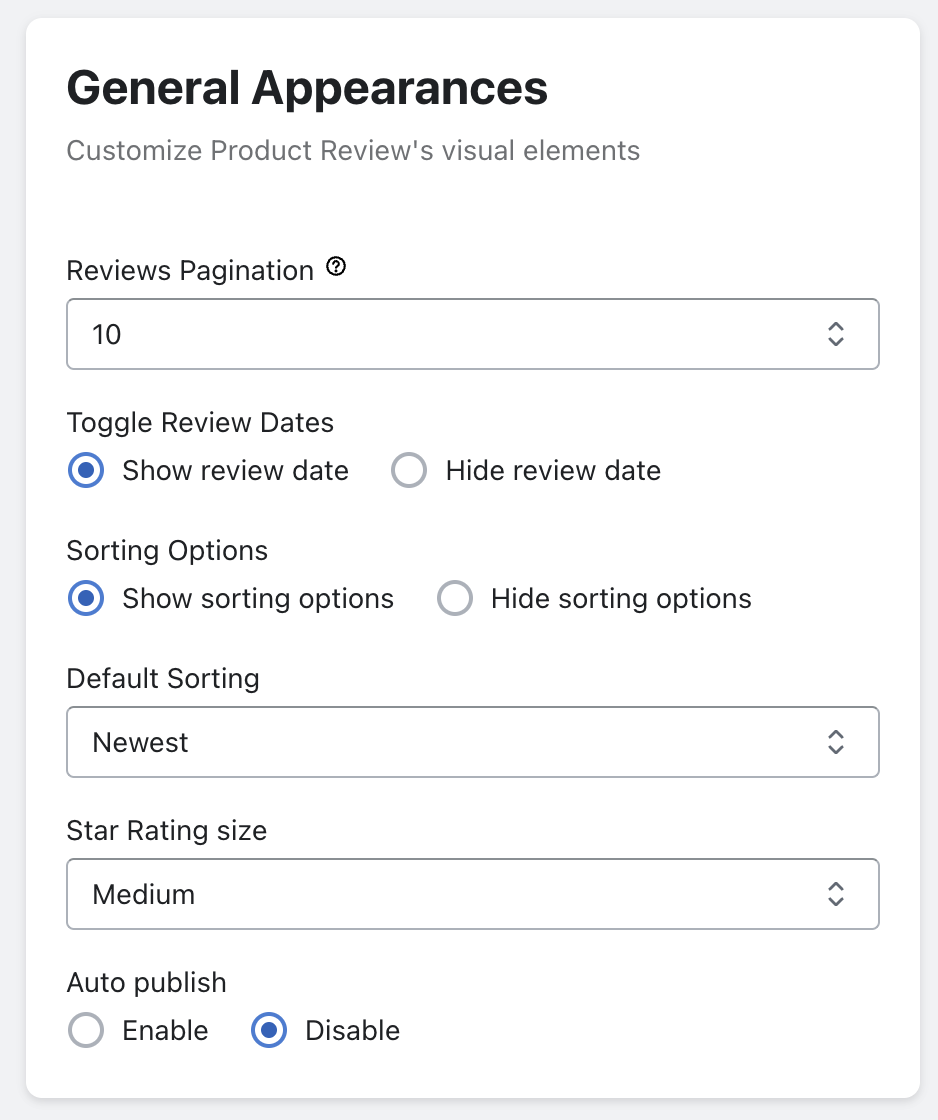Screen dimensions: 938x1120
Task: Select Disable under Auto publish
Action: click(269, 1030)
